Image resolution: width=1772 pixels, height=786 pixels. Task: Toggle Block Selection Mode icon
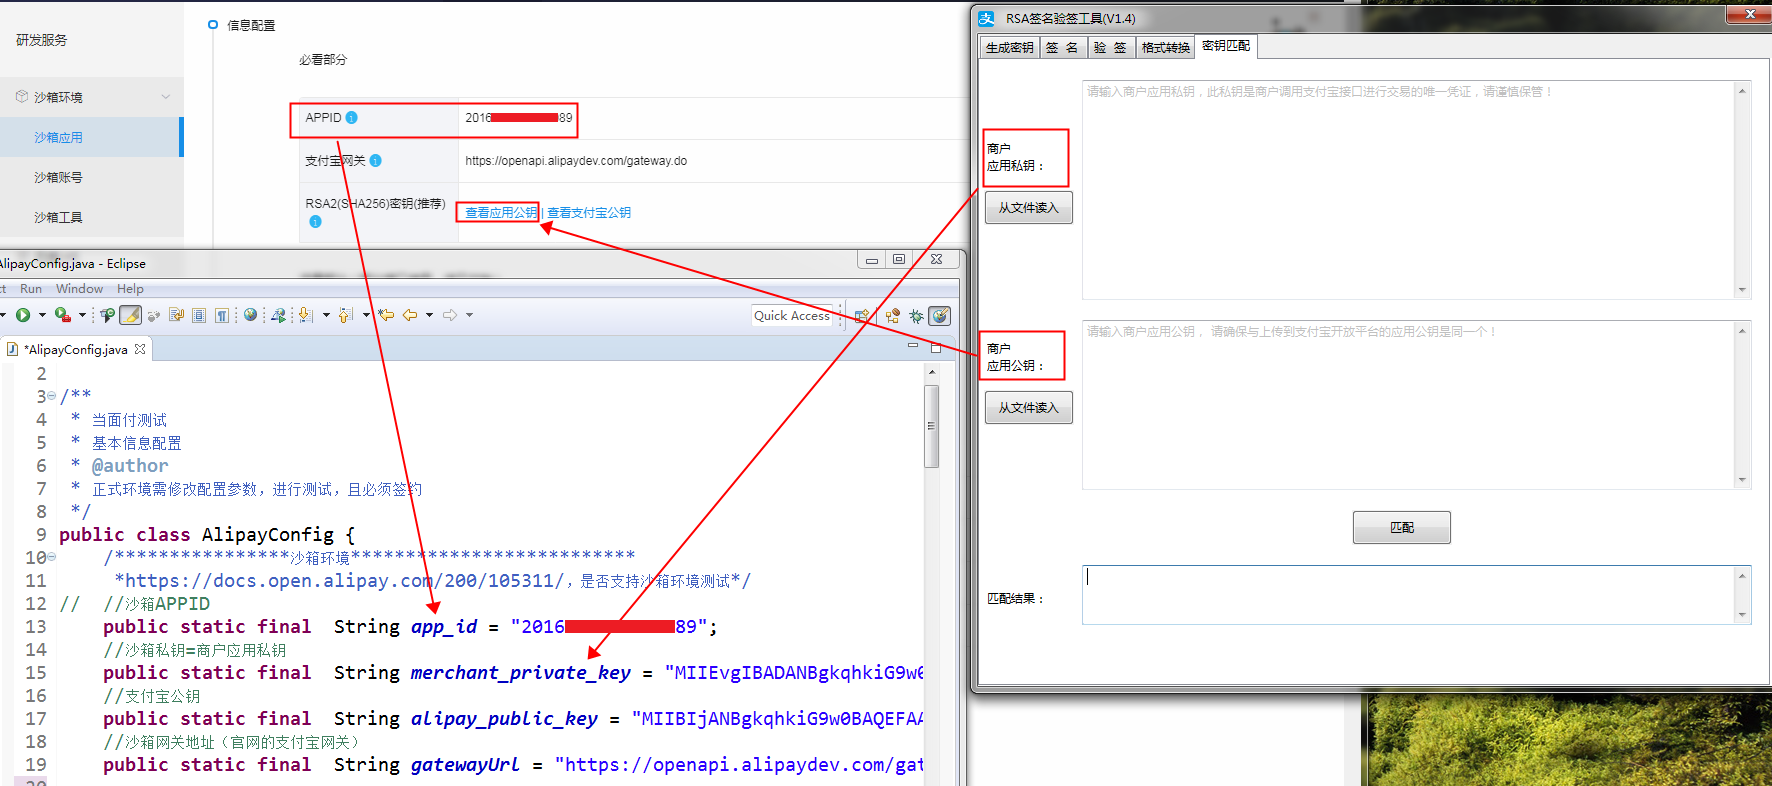pos(199,315)
